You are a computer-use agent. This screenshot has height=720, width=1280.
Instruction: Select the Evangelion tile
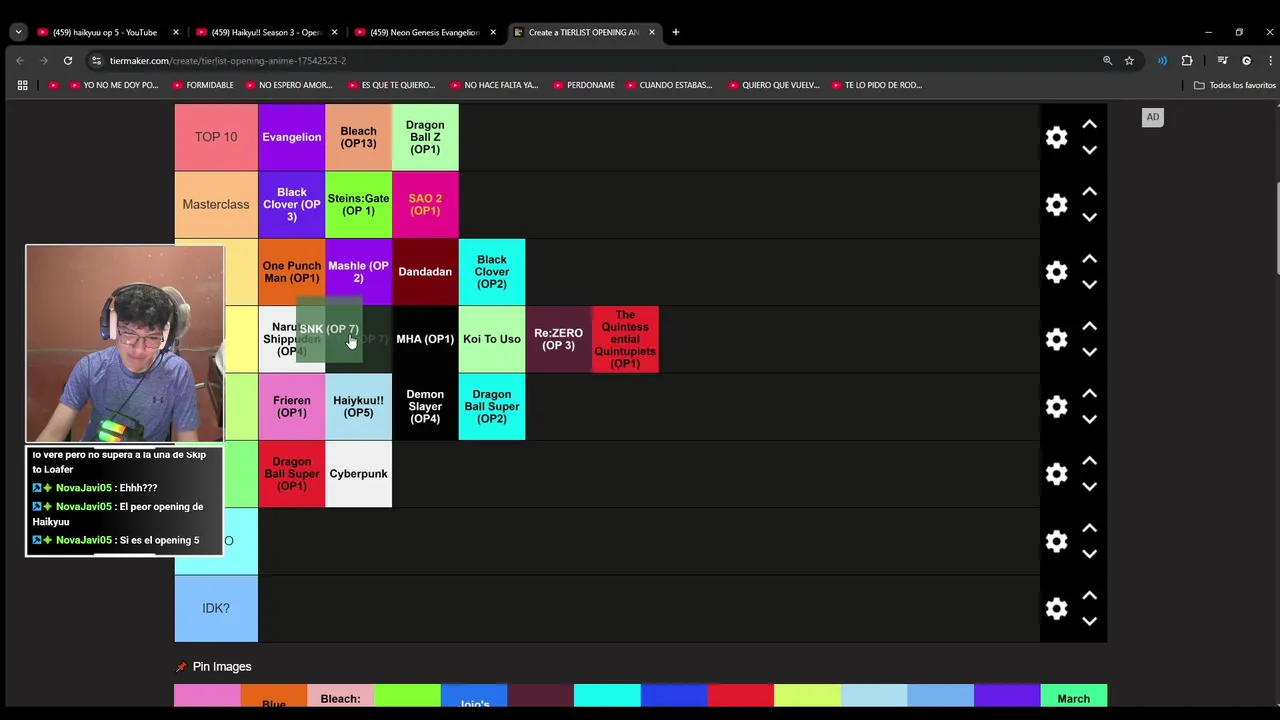[292, 137]
